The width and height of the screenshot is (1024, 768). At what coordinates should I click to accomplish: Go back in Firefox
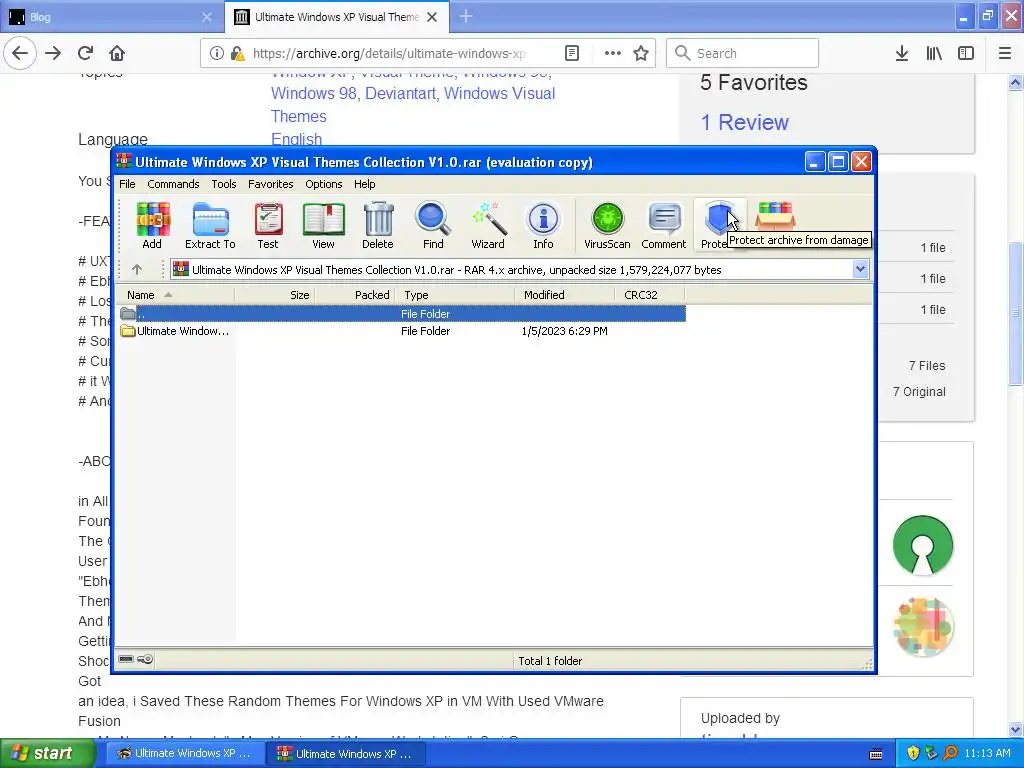[x=20, y=53]
